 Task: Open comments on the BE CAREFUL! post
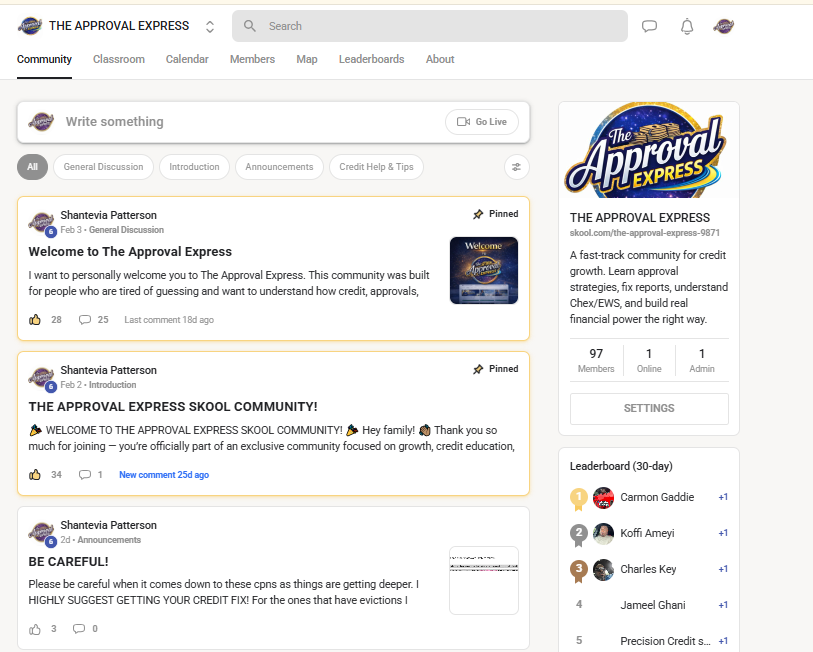tap(79, 629)
